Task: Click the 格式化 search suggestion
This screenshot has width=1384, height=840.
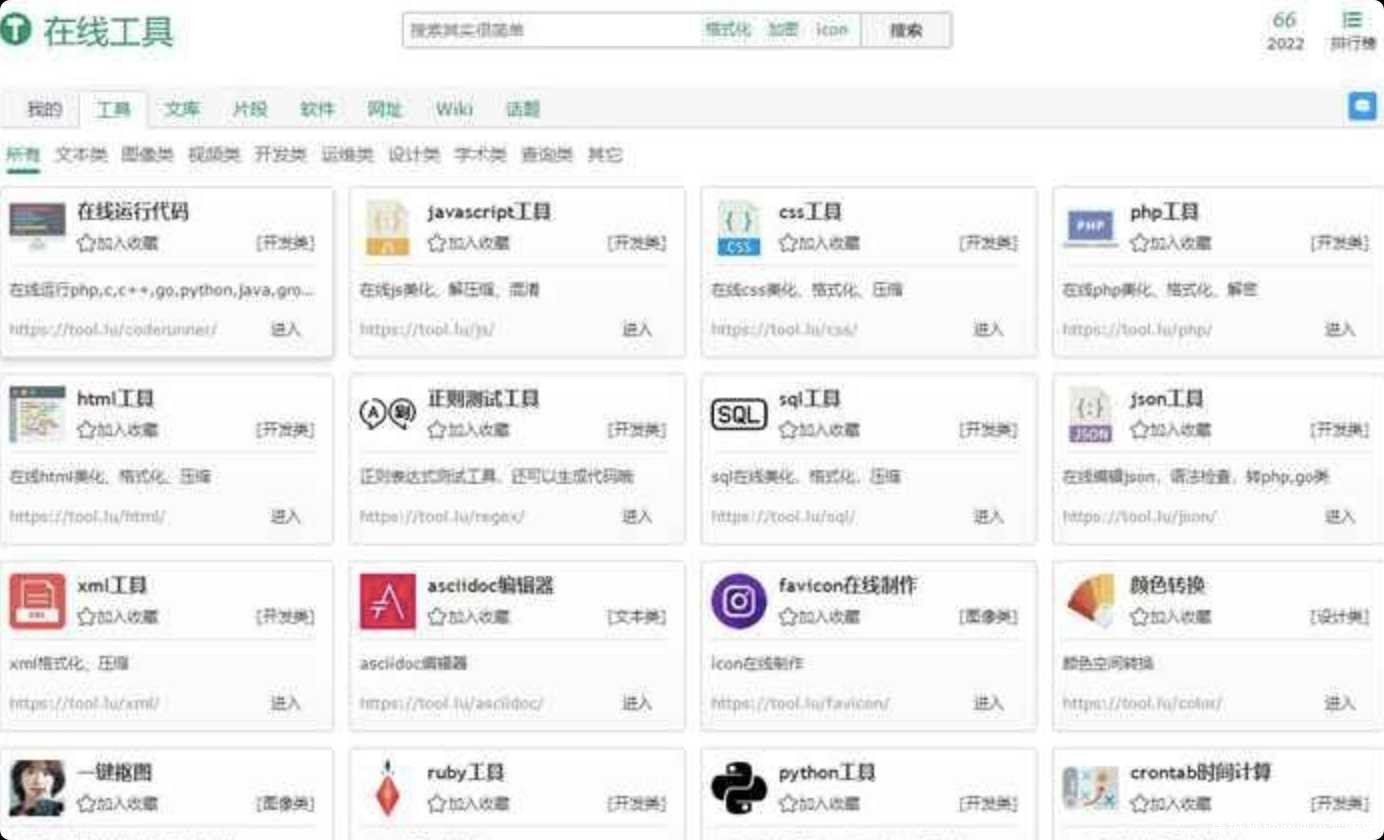Action: coord(728,30)
